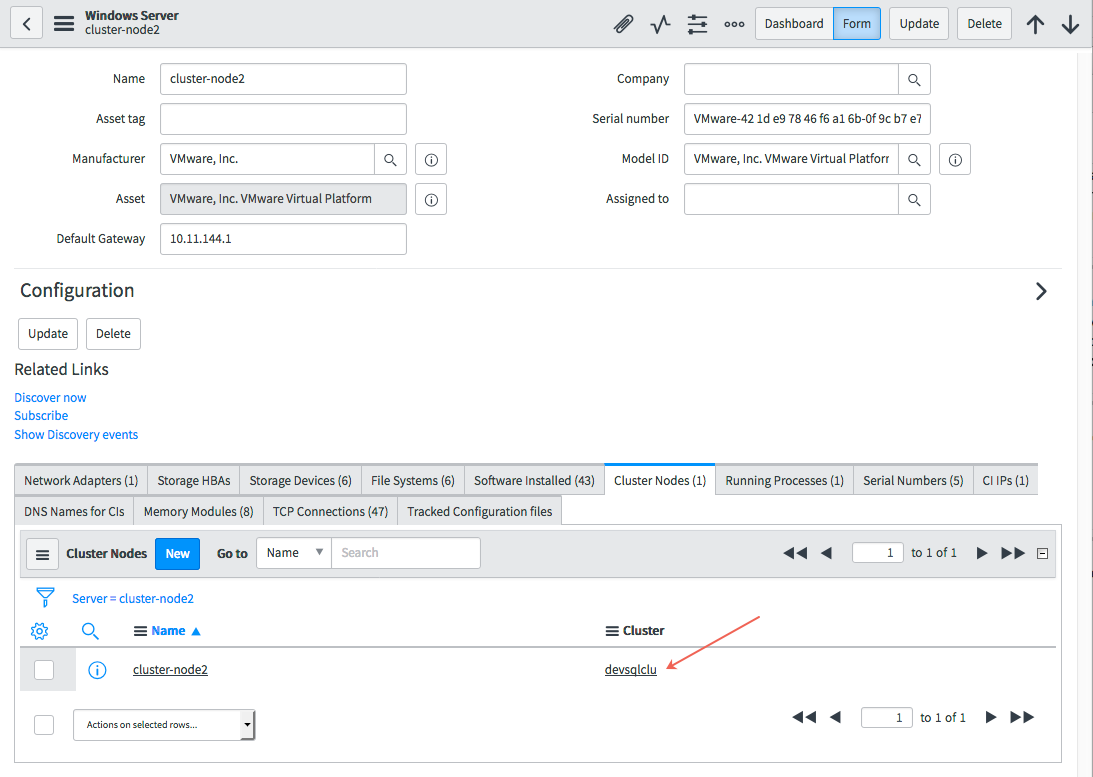
Task: Preview Manufacturer record info icon
Action: click(431, 160)
